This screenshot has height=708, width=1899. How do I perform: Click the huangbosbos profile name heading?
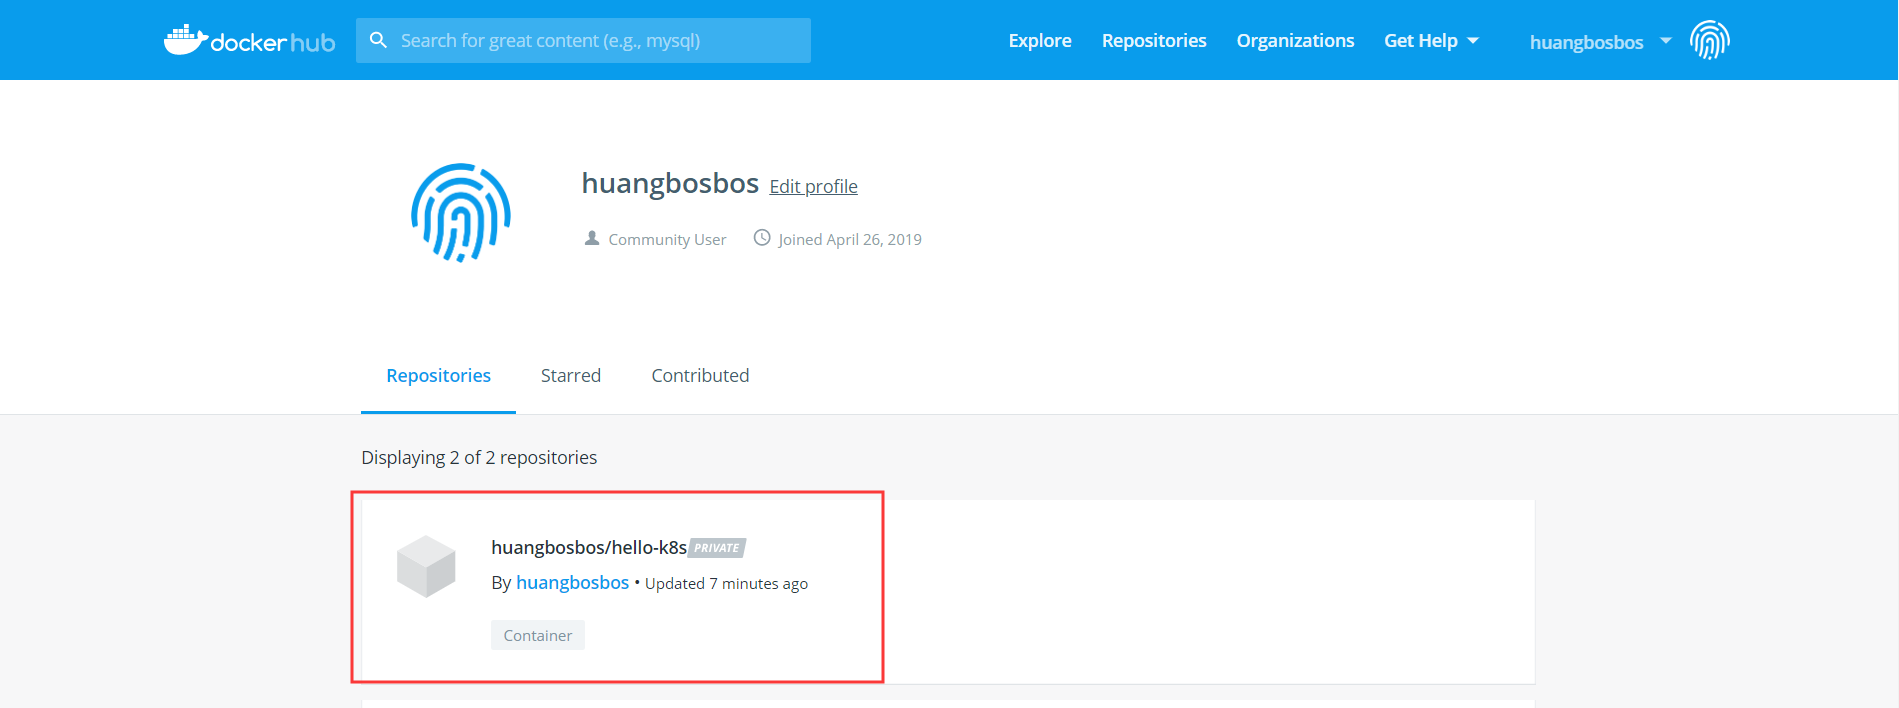click(x=670, y=183)
